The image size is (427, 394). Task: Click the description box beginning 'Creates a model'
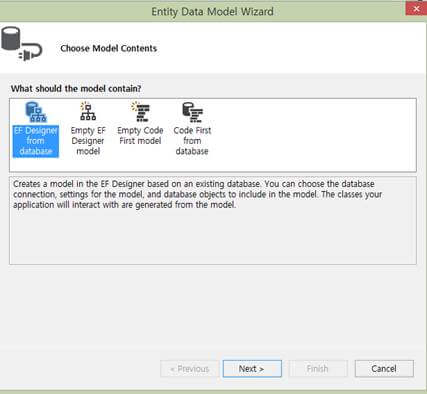coord(213,220)
